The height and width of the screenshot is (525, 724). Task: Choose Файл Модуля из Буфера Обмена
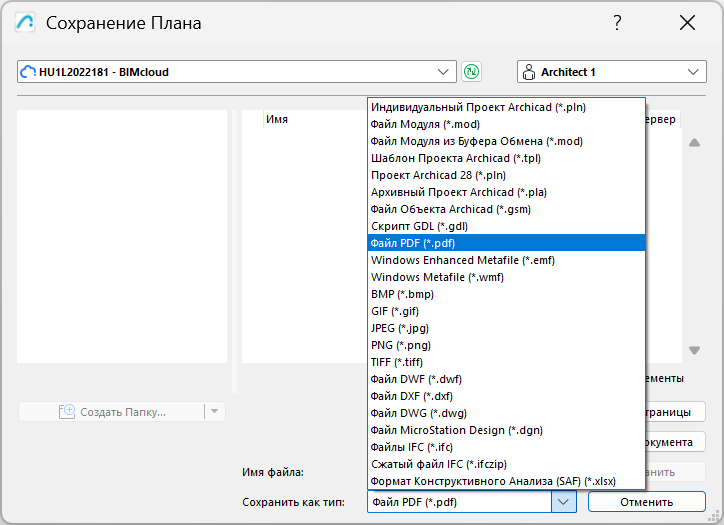click(507, 141)
